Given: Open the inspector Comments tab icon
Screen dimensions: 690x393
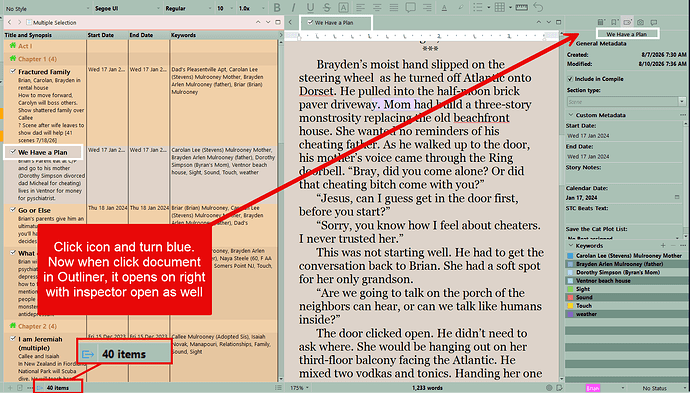Looking at the screenshot, I should point(654,22).
